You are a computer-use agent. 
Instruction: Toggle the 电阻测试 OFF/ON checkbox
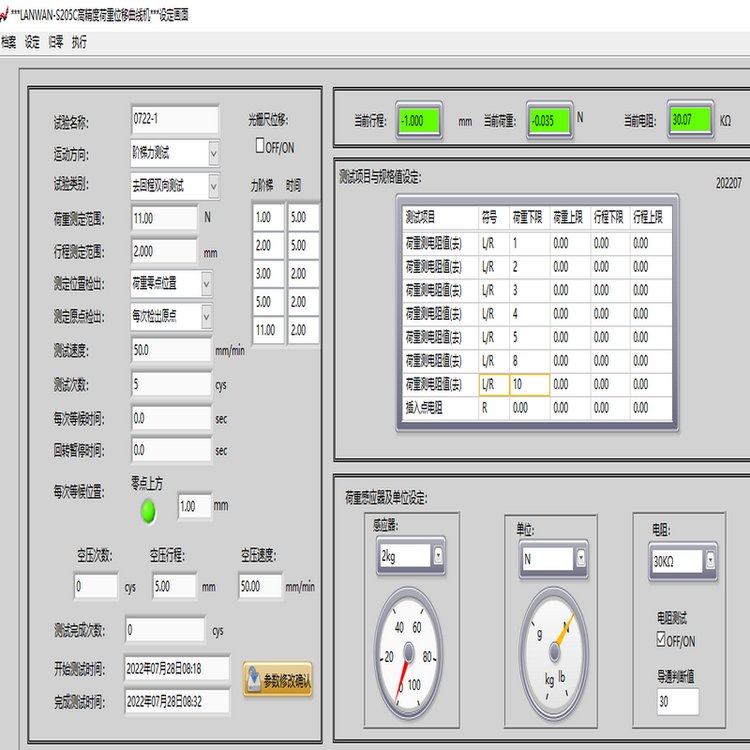661,640
